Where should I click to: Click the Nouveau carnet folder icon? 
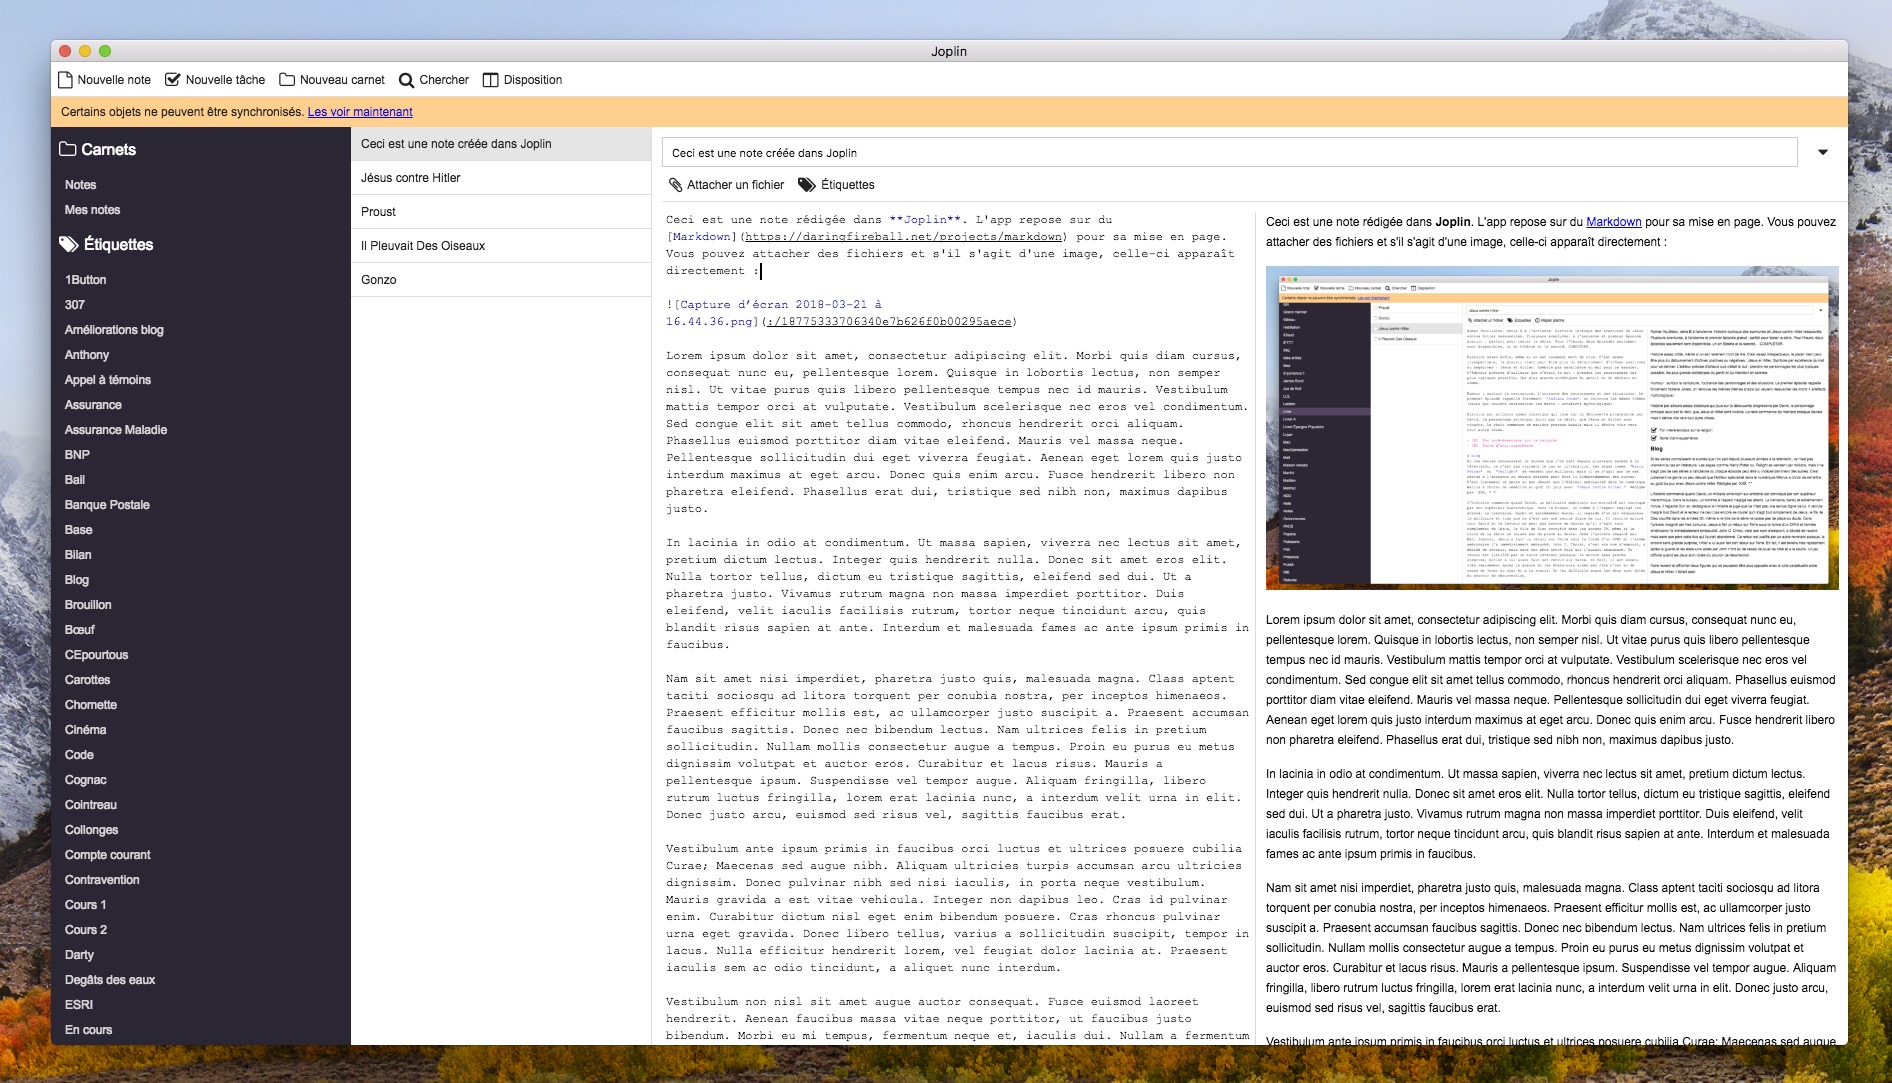click(x=287, y=80)
